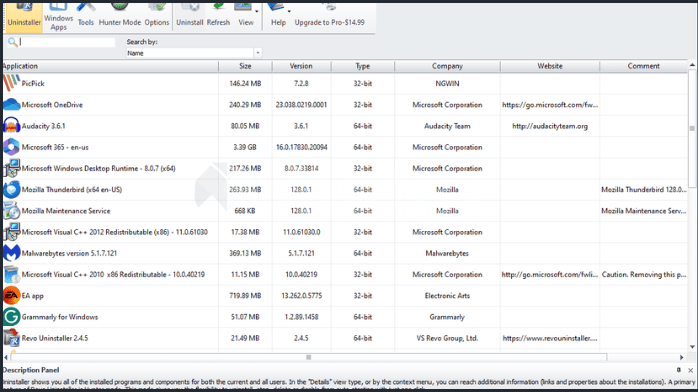Image resolution: width=698 pixels, height=392 pixels.
Task: Switch to Windows Apps view
Action: 58,17
